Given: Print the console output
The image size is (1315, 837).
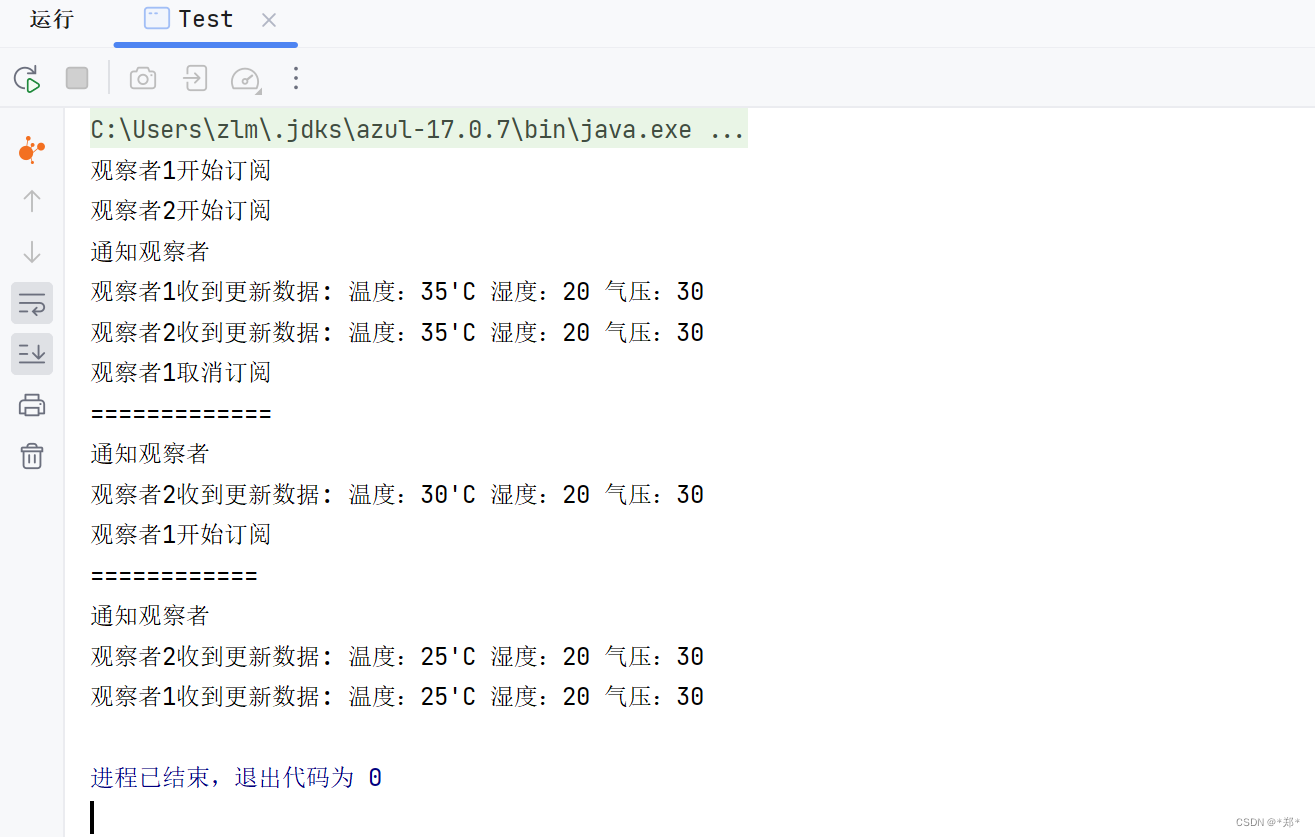Looking at the screenshot, I should (32, 405).
